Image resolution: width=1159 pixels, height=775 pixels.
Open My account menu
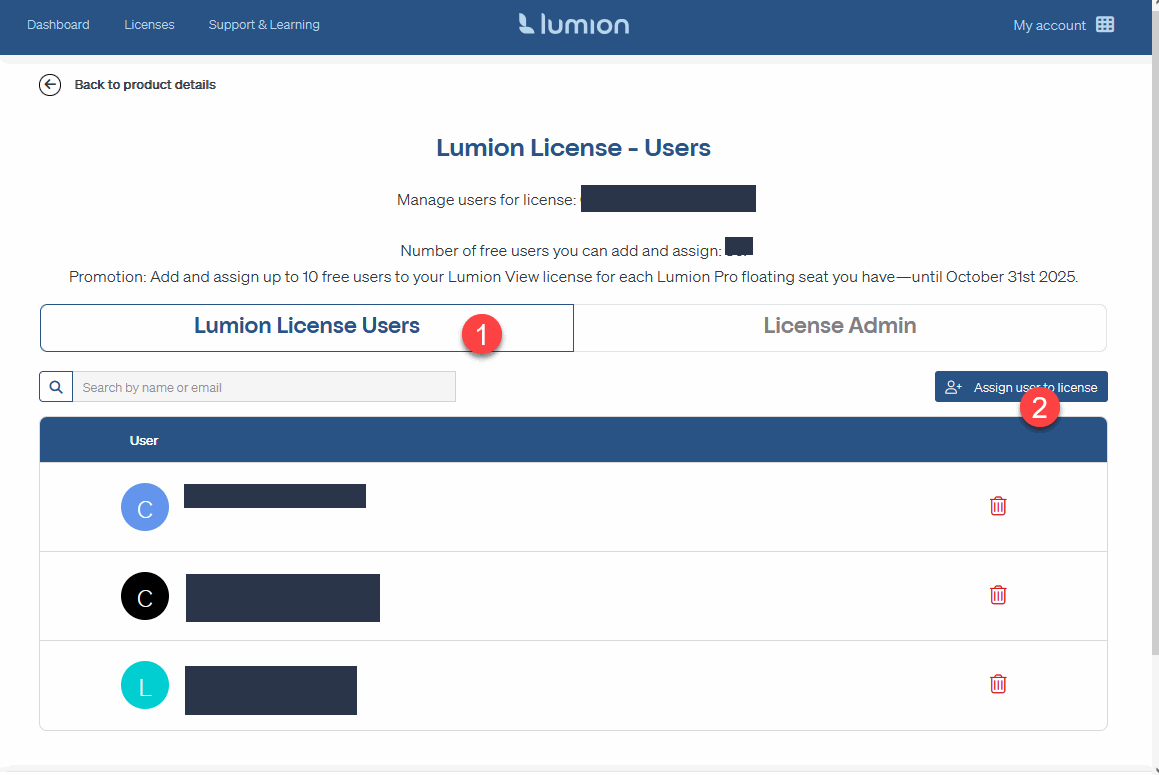coord(1049,25)
